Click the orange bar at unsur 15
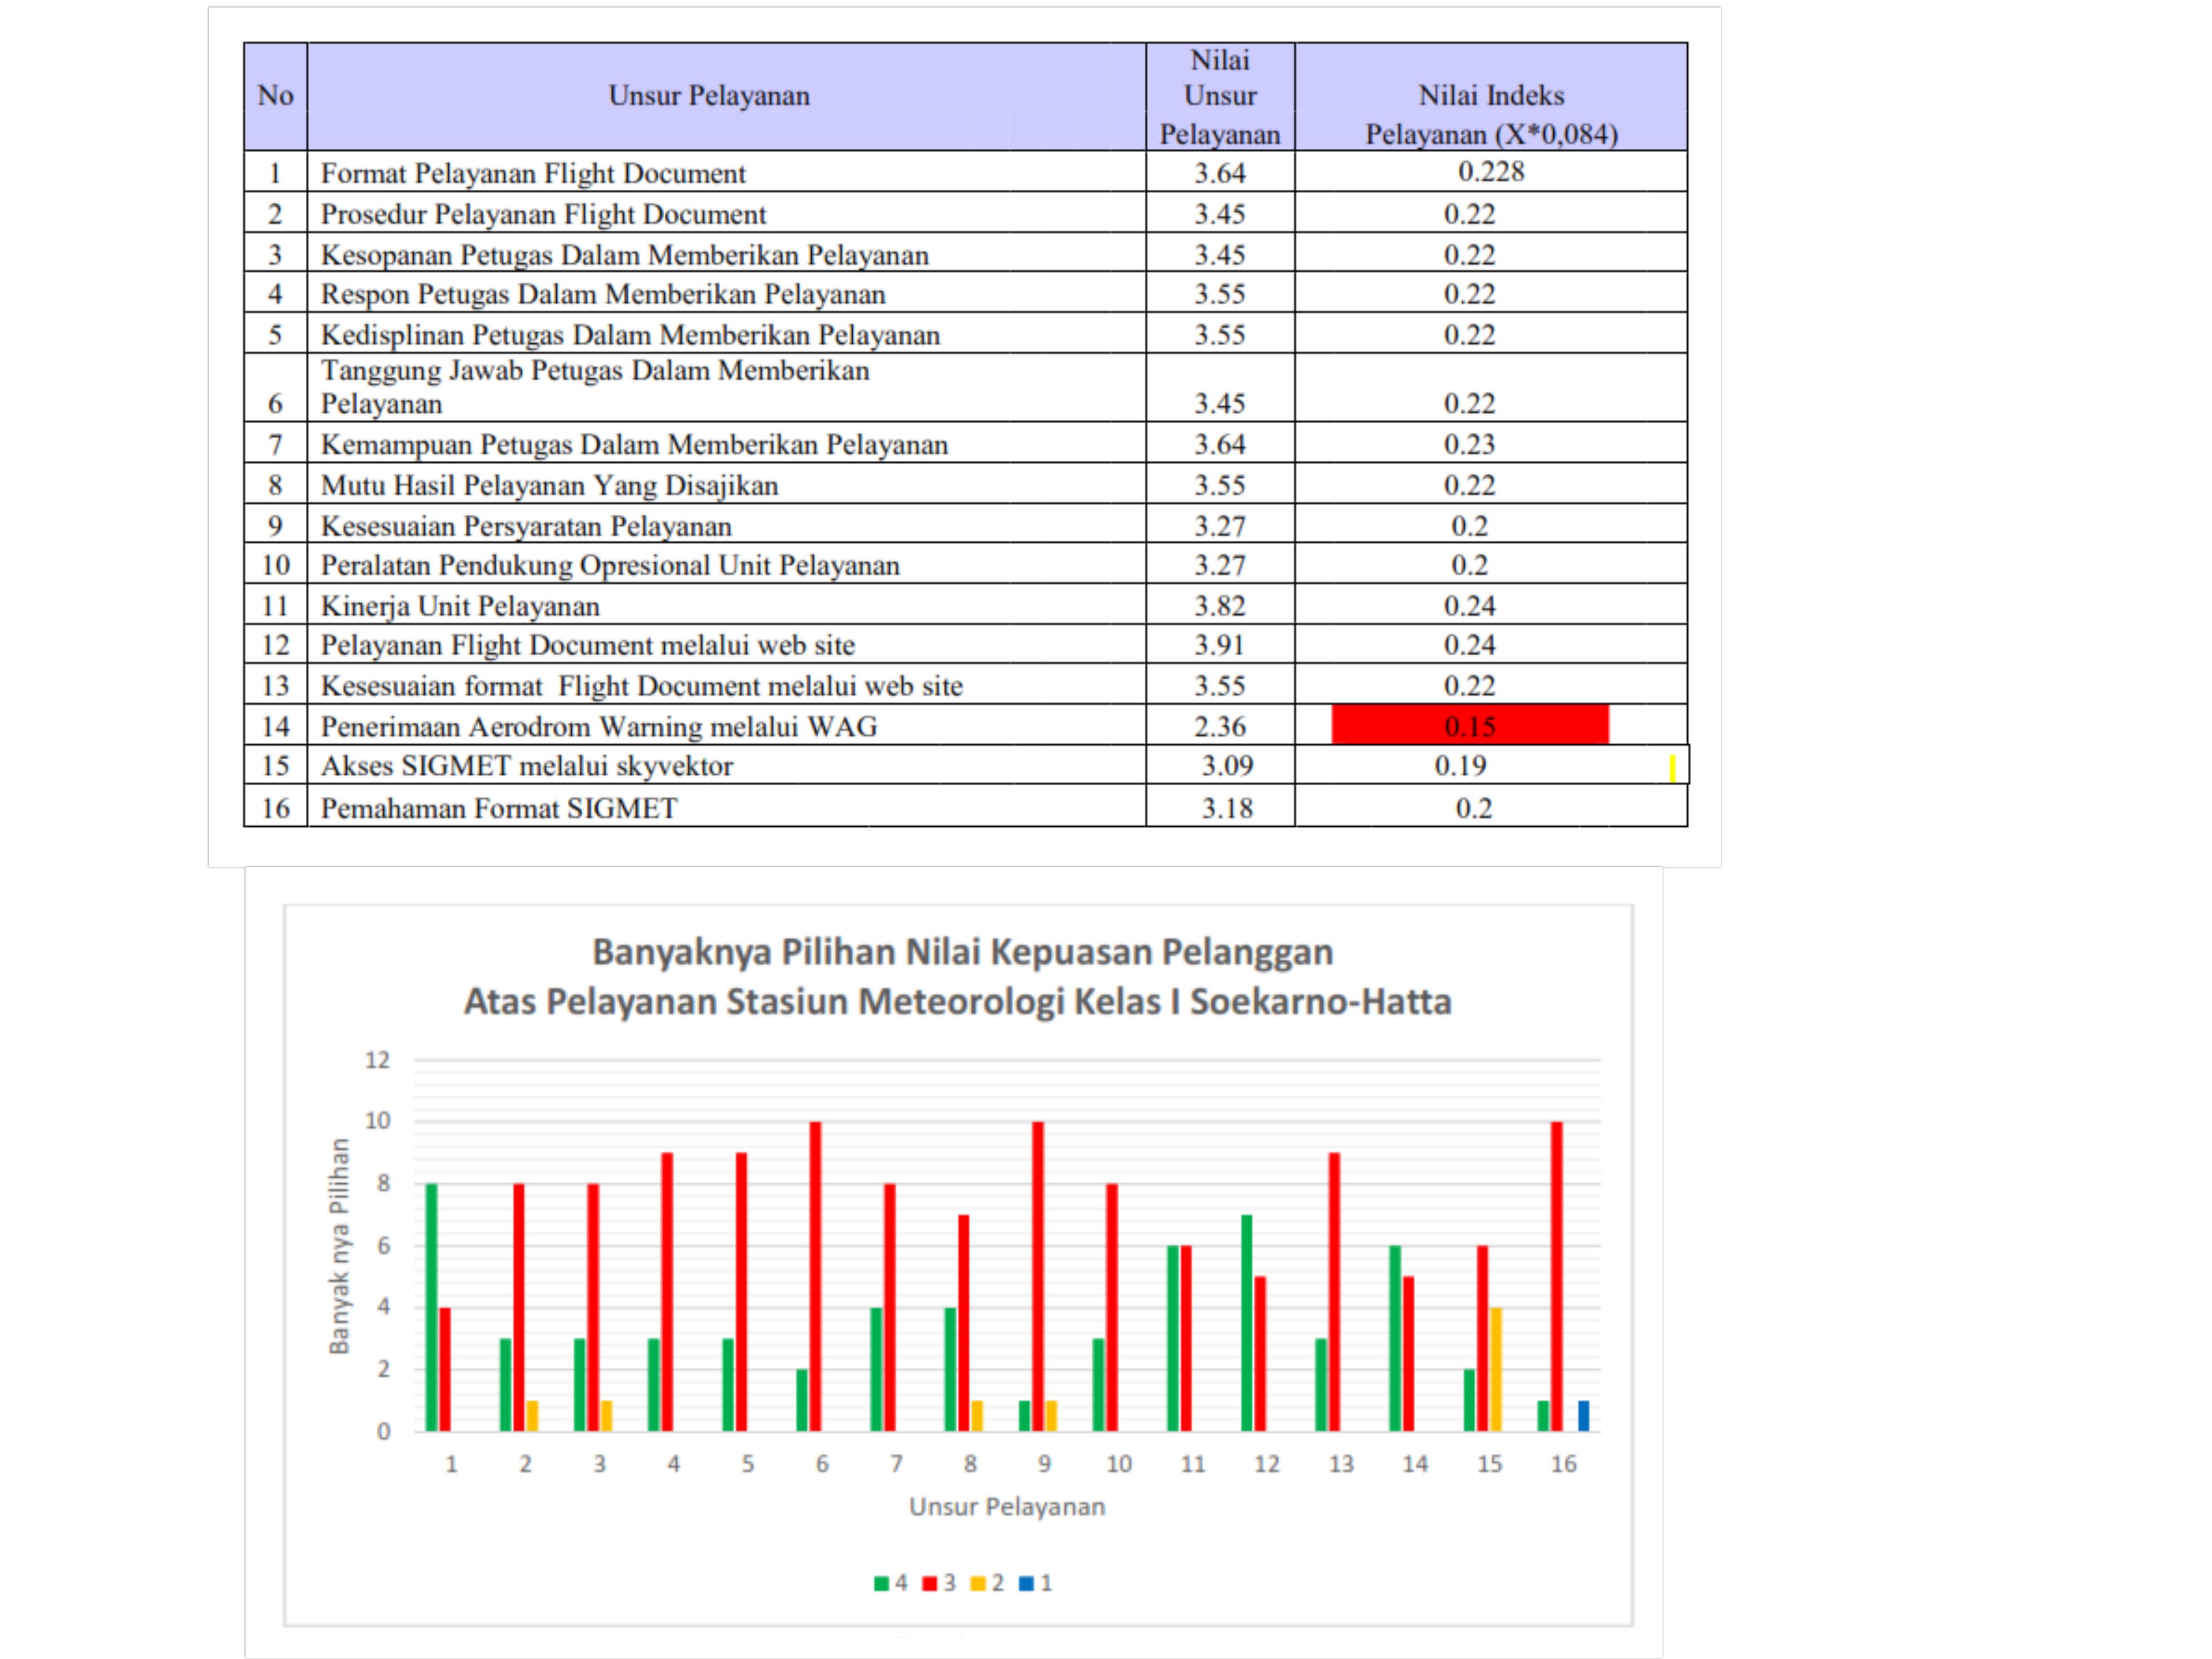Image resolution: width=2212 pixels, height=1659 pixels. point(1496,1369)
